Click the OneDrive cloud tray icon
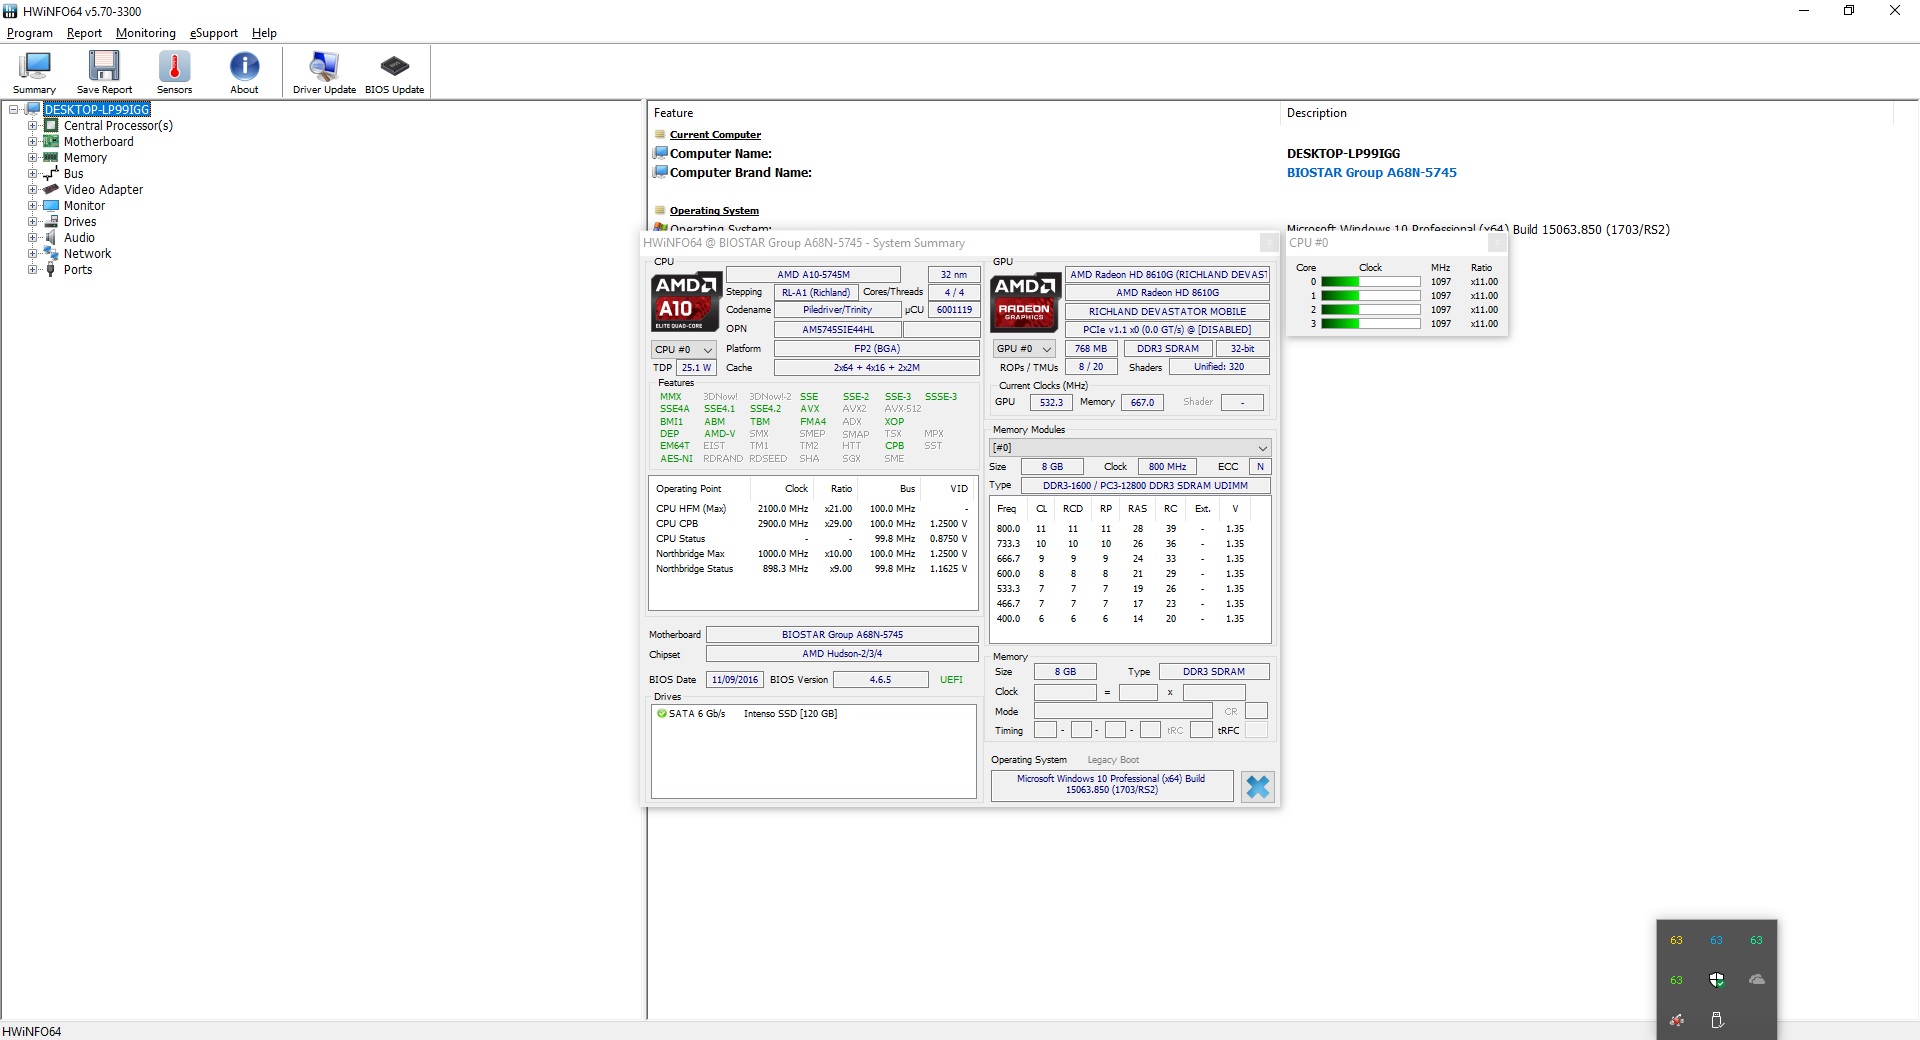Viewport: 1920px width, 1040px height. [1756, 980]
